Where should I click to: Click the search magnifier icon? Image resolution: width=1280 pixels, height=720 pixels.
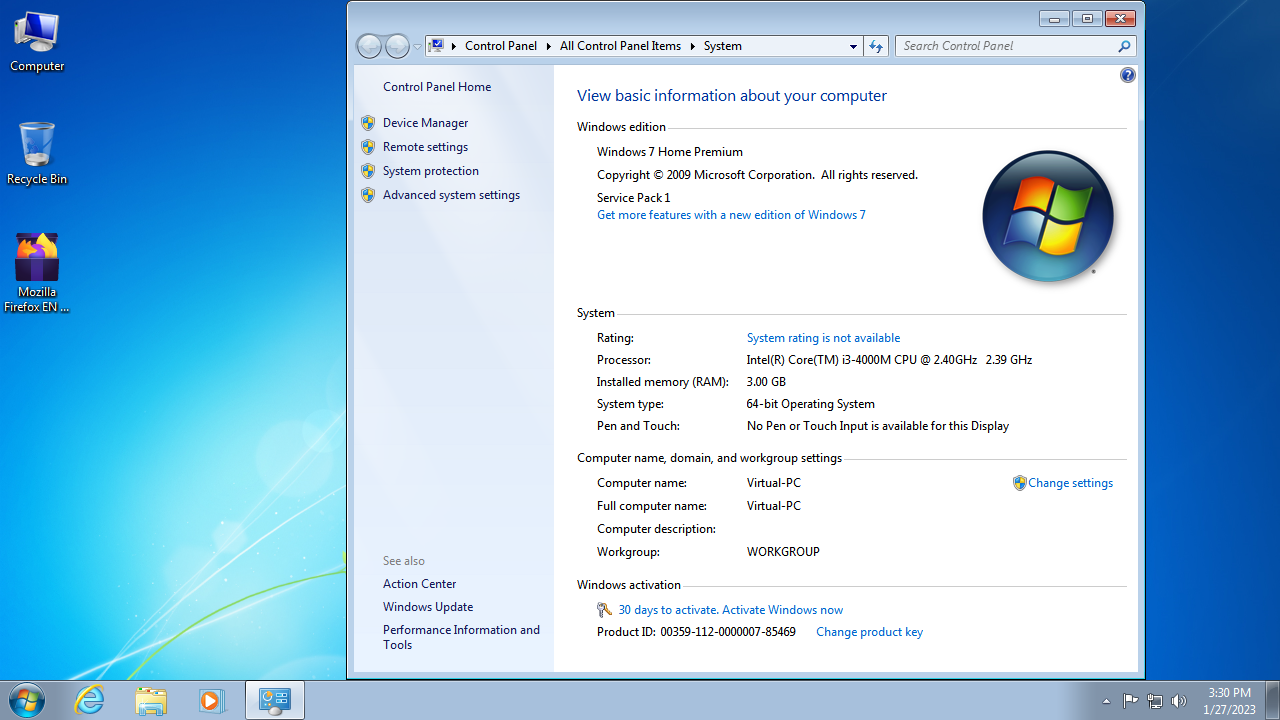1124,46
